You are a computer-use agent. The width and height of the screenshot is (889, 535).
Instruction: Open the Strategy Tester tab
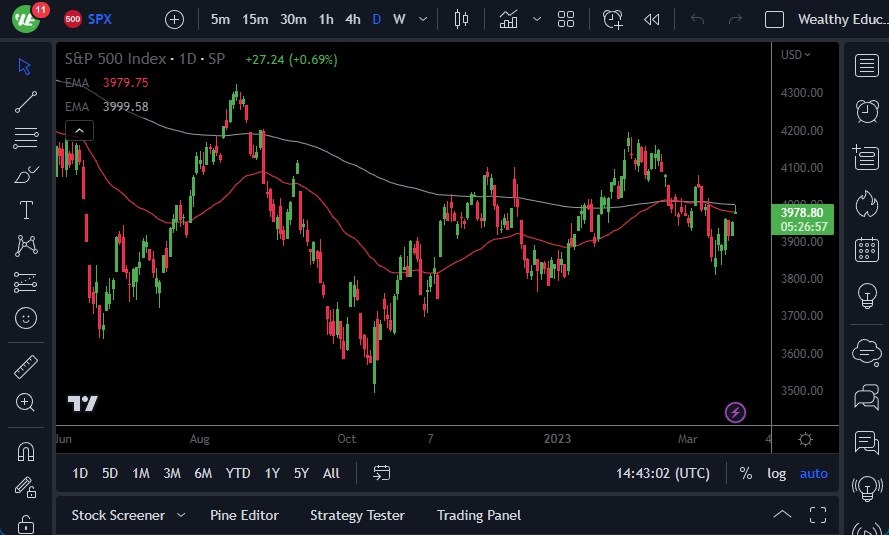357,515
